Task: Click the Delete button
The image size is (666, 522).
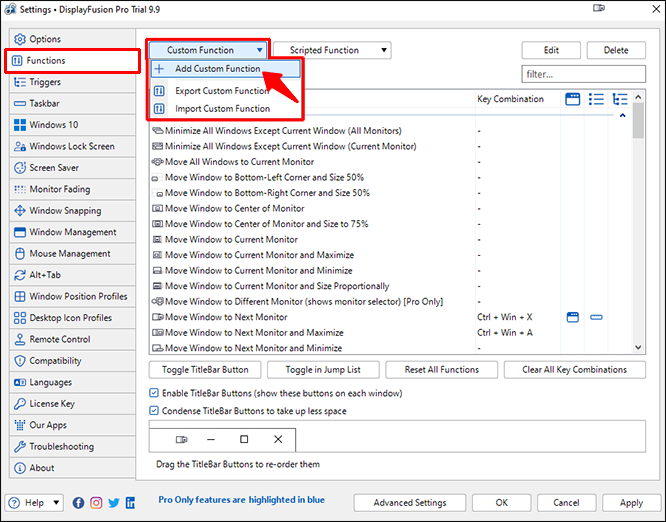Action: tap(616, 50)
